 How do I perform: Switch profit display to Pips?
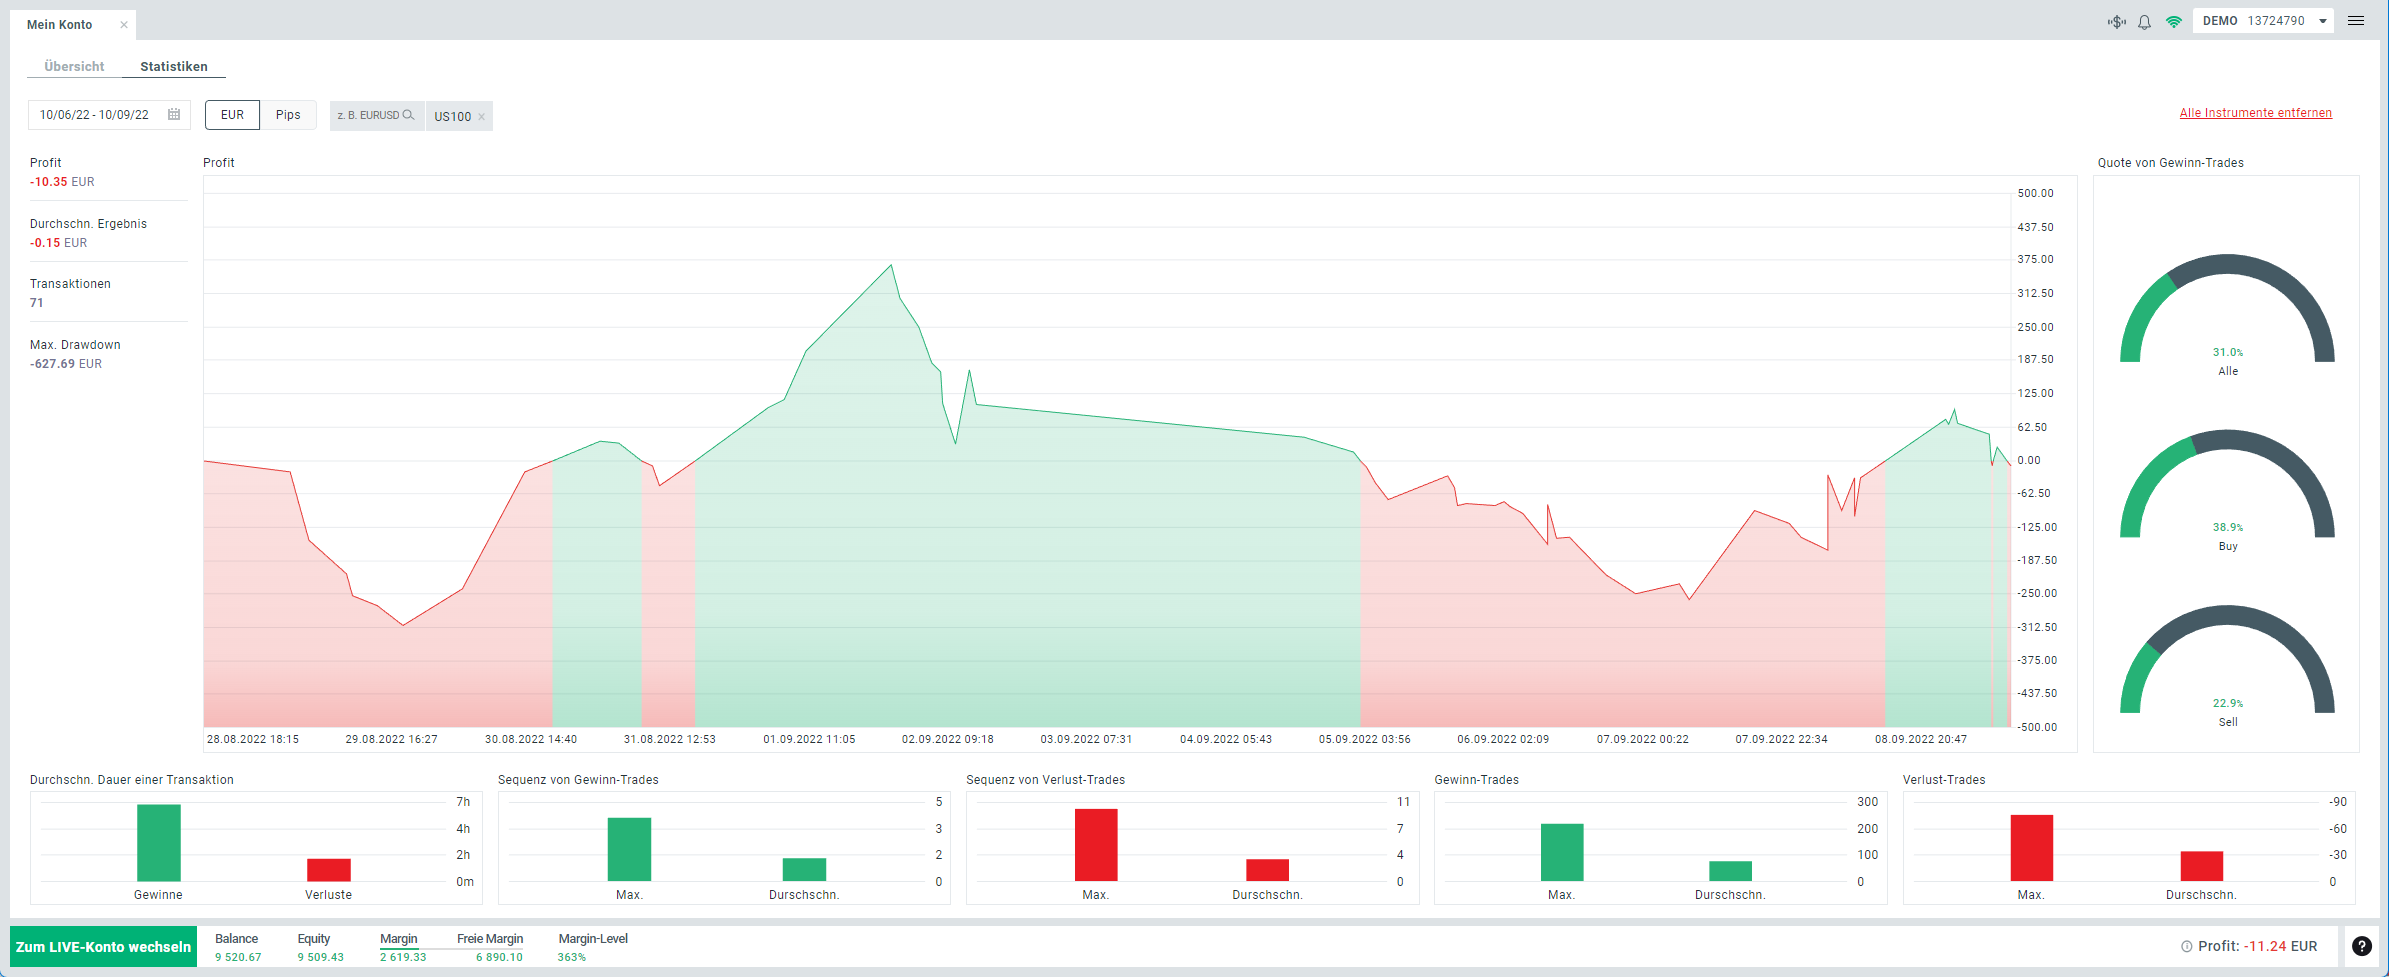click(x=288, y=115)
